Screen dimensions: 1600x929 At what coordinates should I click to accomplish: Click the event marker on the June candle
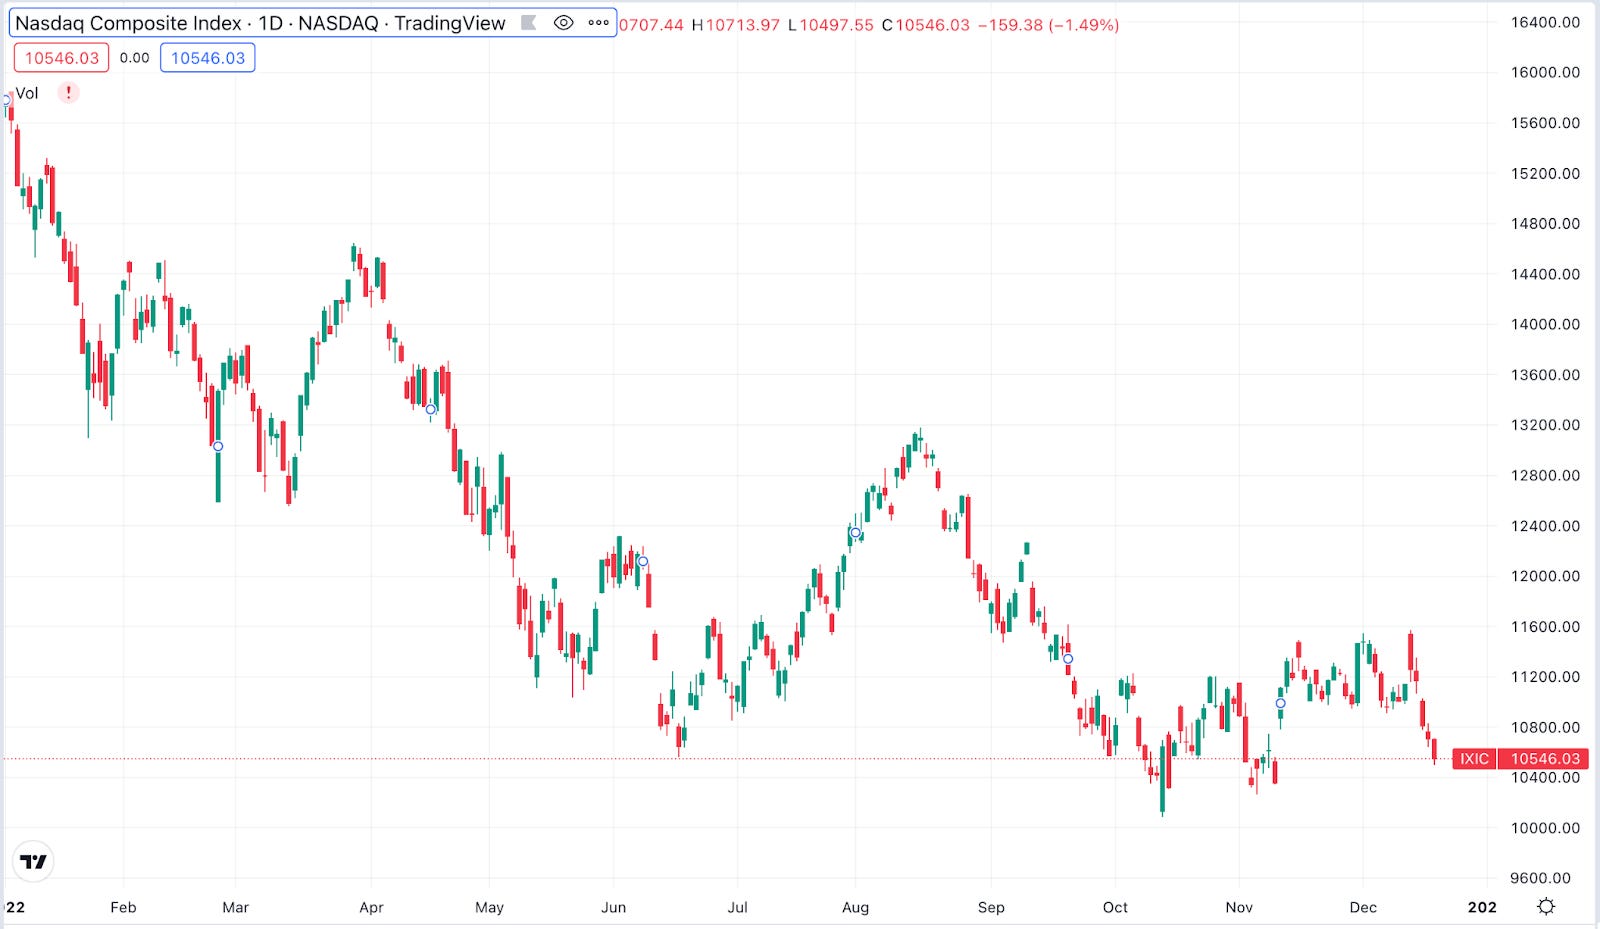[643, 562]
